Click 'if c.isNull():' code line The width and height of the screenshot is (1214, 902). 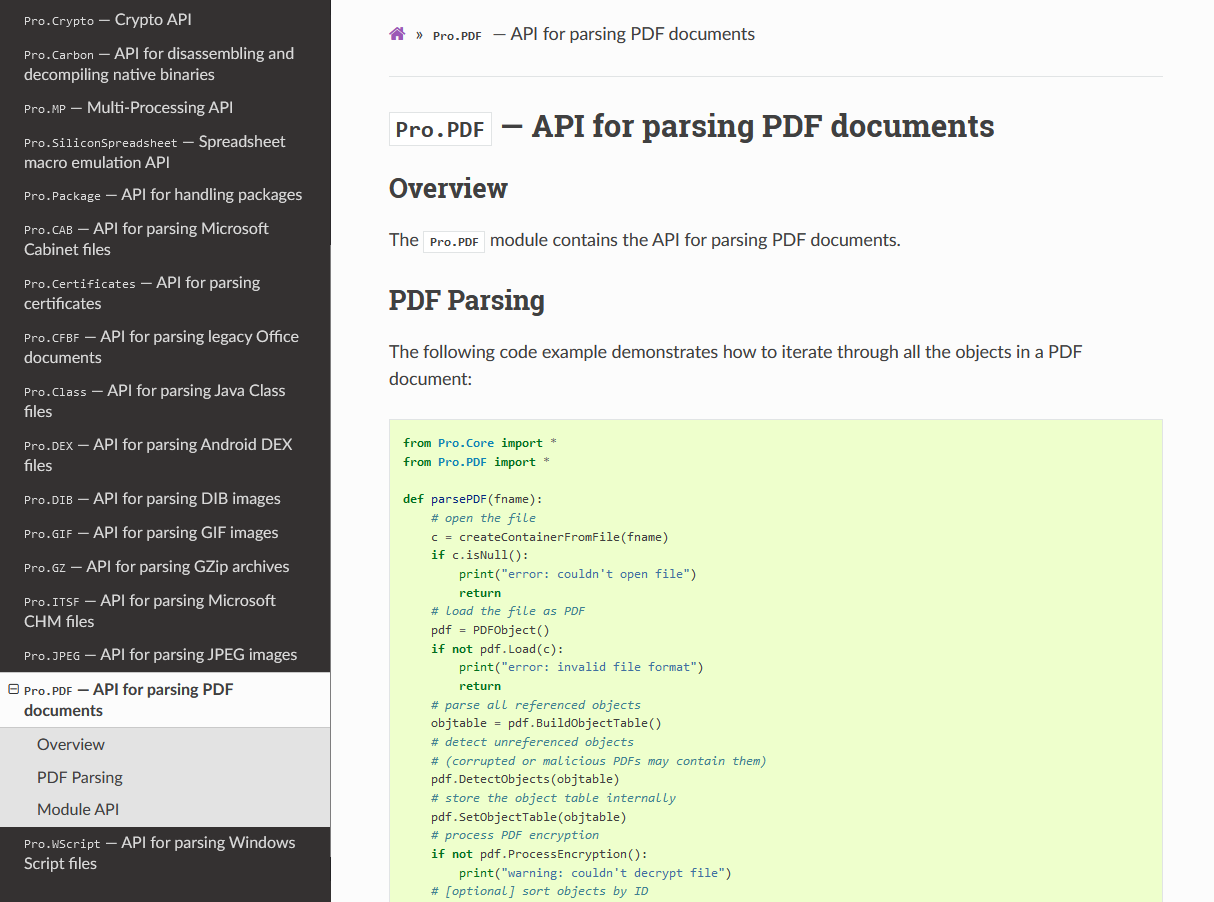pyautogui.click(x=480, y=555)
